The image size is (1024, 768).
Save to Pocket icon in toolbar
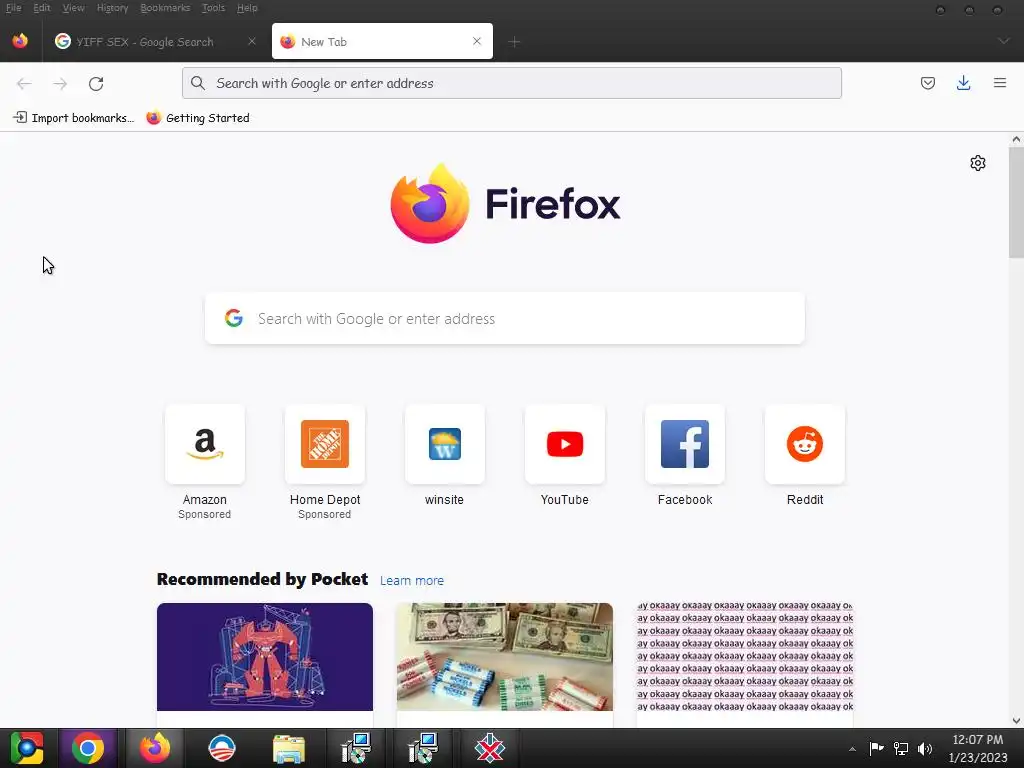point(927,83)
